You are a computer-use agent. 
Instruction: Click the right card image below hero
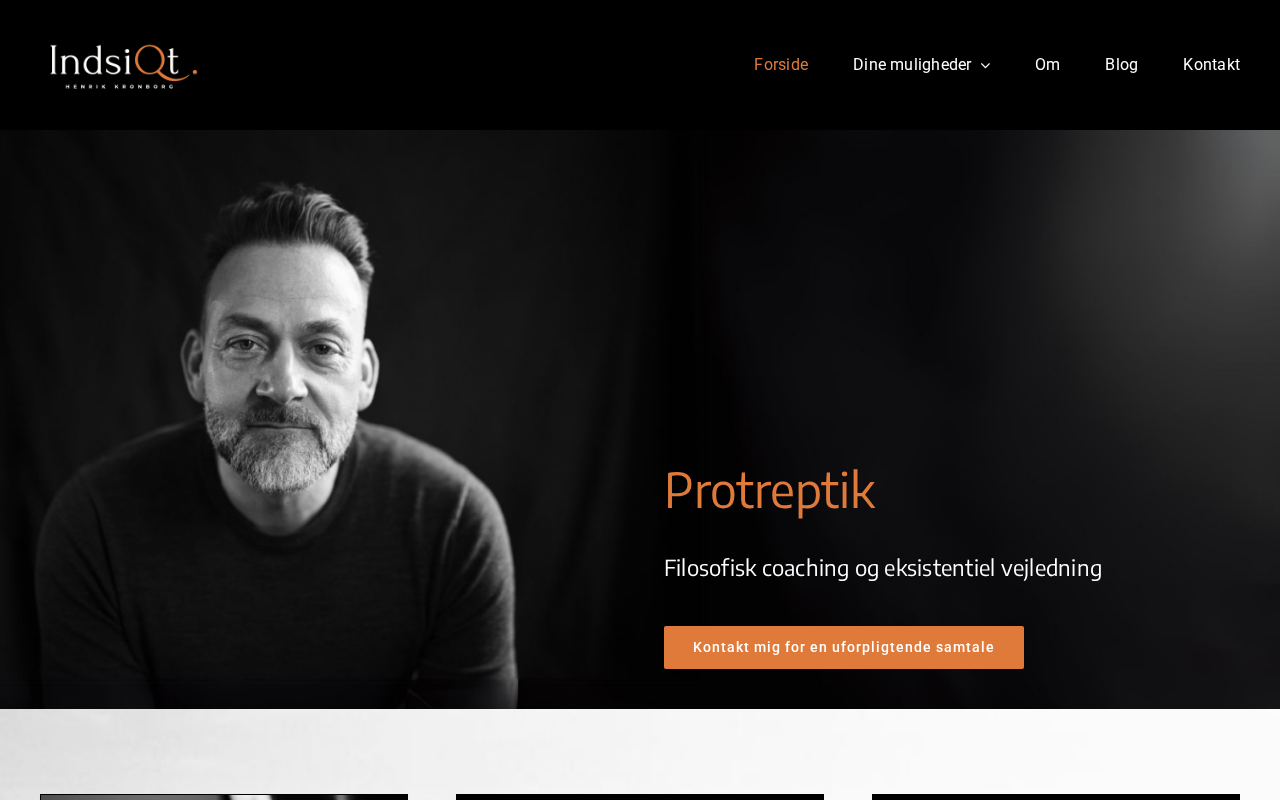(1056, 797)
